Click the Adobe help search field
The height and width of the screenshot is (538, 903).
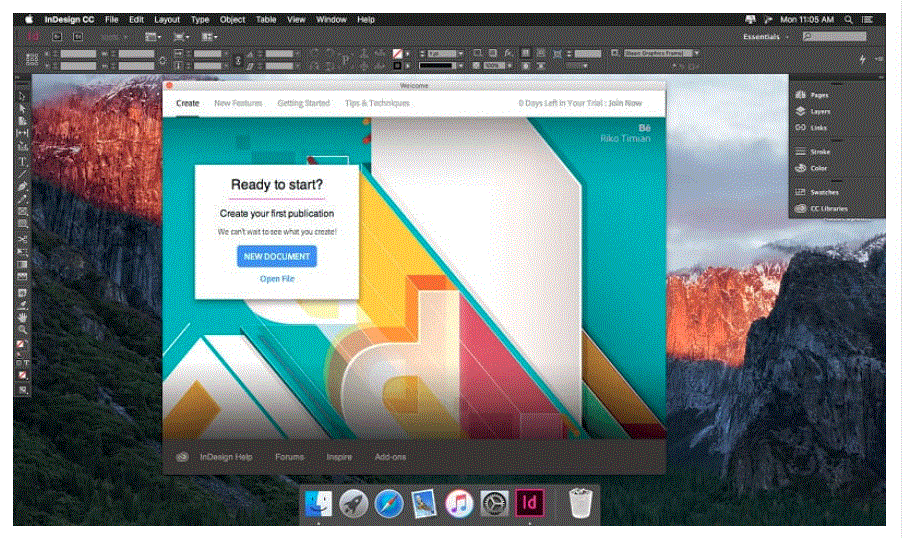[834, 36]
